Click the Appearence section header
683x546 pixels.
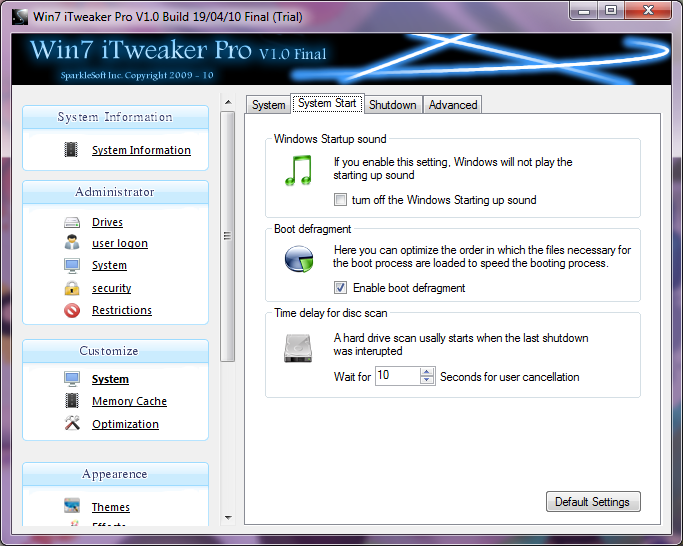[115, 474]
